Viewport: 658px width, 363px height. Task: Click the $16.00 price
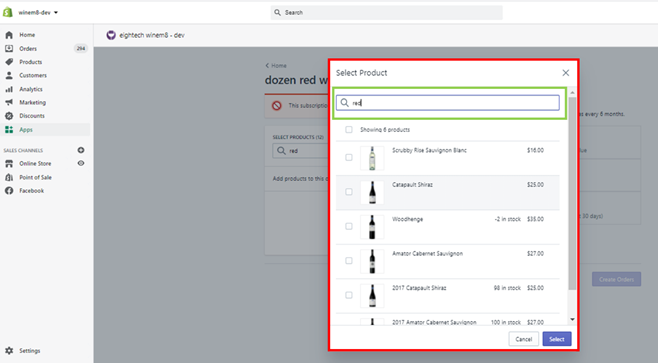click(535, 150)
